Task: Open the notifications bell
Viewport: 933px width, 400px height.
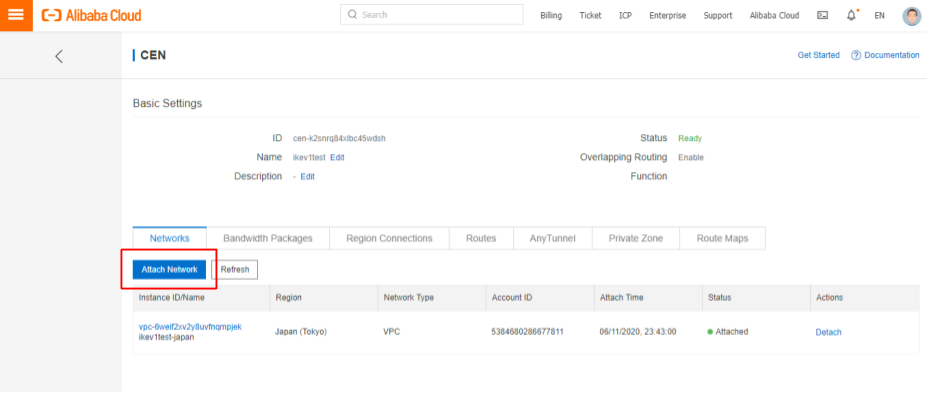Action: 851,15
